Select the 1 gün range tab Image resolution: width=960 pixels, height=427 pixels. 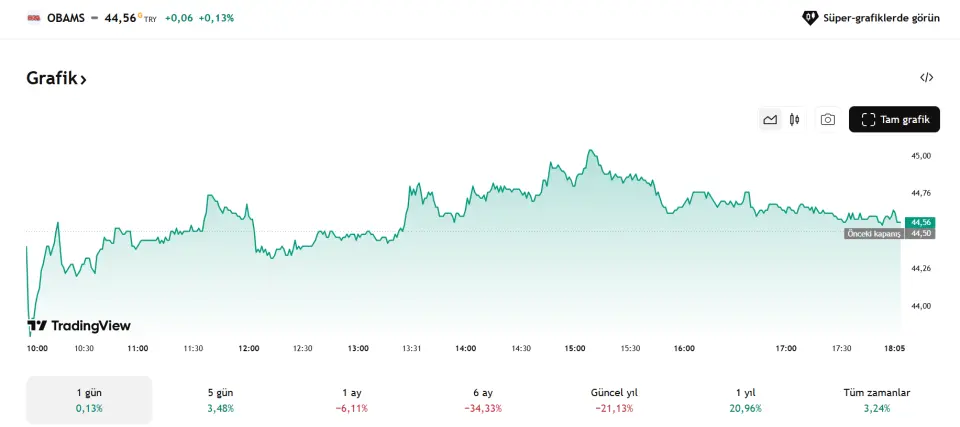pyautogui.click(x=89, y=400)
